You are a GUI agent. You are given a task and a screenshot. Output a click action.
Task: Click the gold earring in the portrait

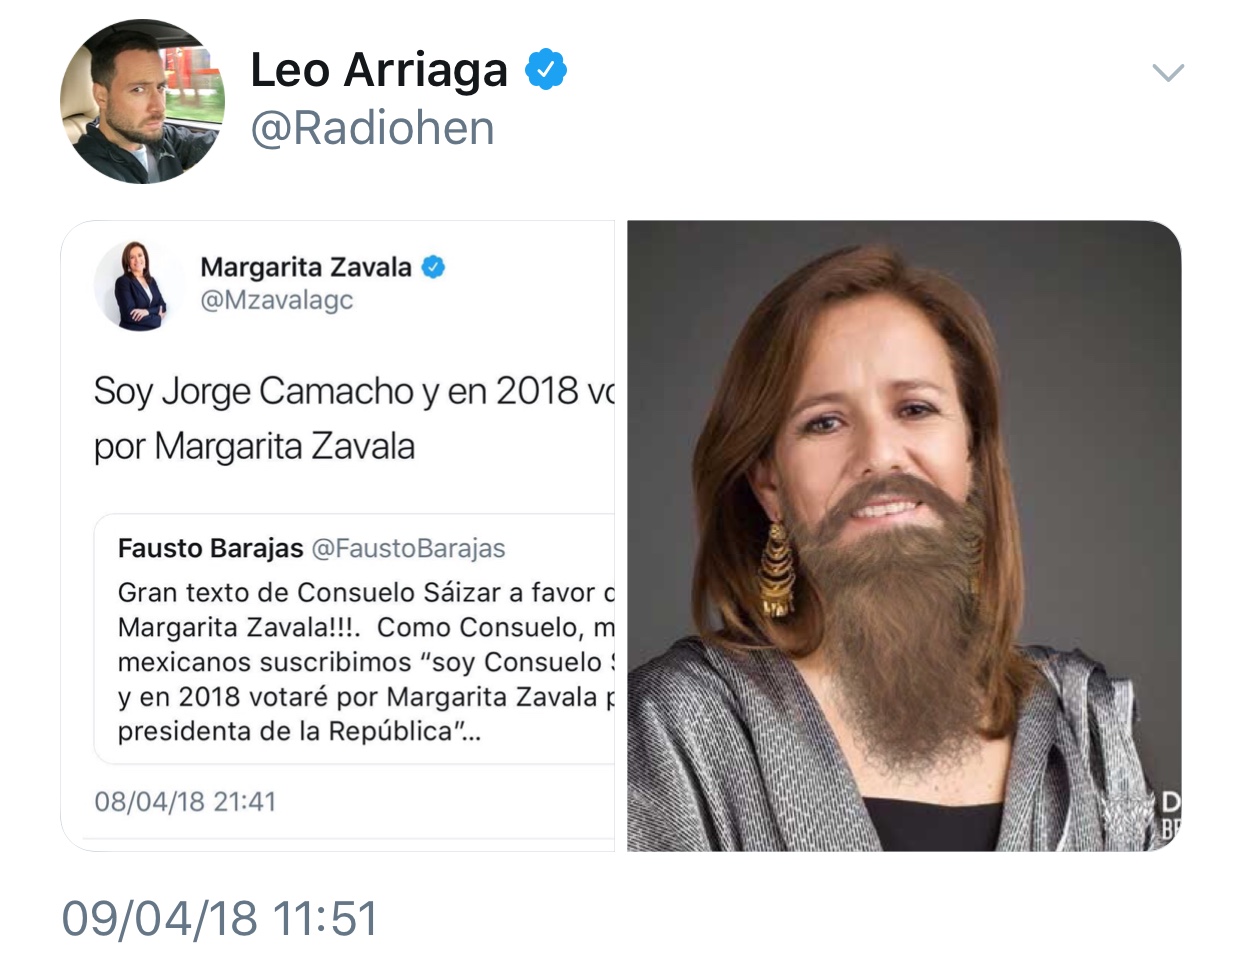[x=777, y=567]
